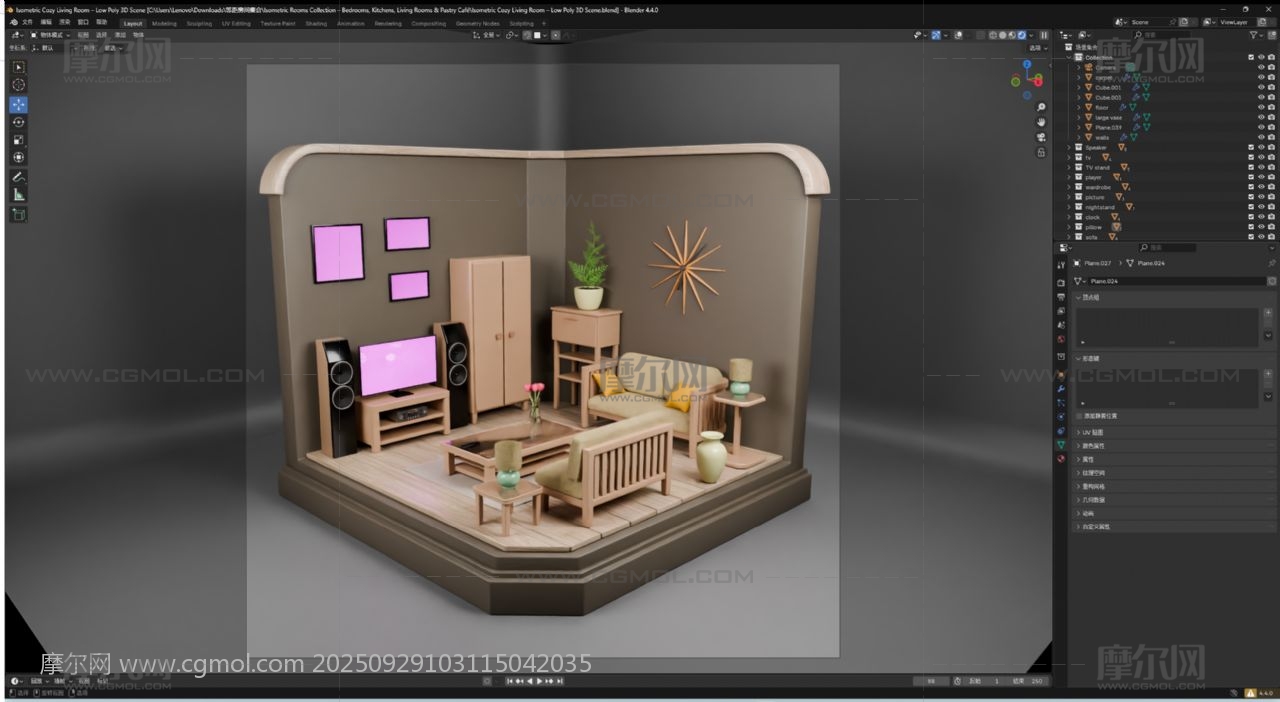Click the Z axis on navigation gizmo
The width and height of the screenshot is (1280, 702).
pyautogui.click(x=1026, y=64)
